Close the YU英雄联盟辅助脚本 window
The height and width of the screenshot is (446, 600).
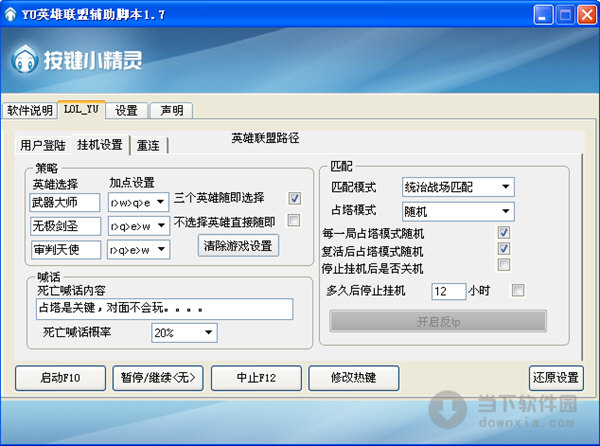[587, 15]
